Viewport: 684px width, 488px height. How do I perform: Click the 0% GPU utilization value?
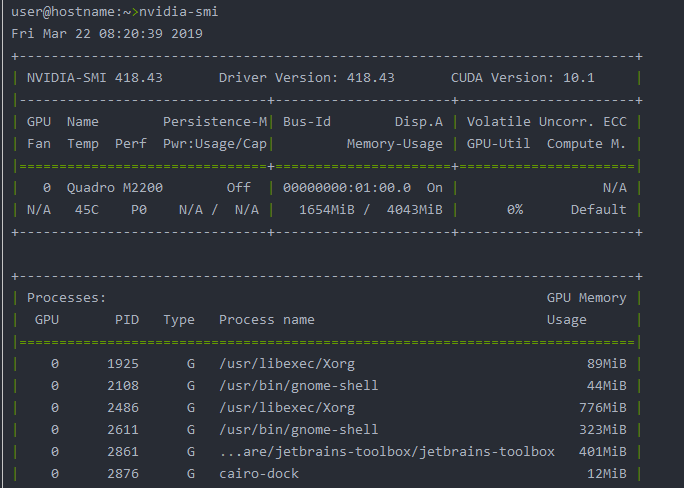(515, 210)
